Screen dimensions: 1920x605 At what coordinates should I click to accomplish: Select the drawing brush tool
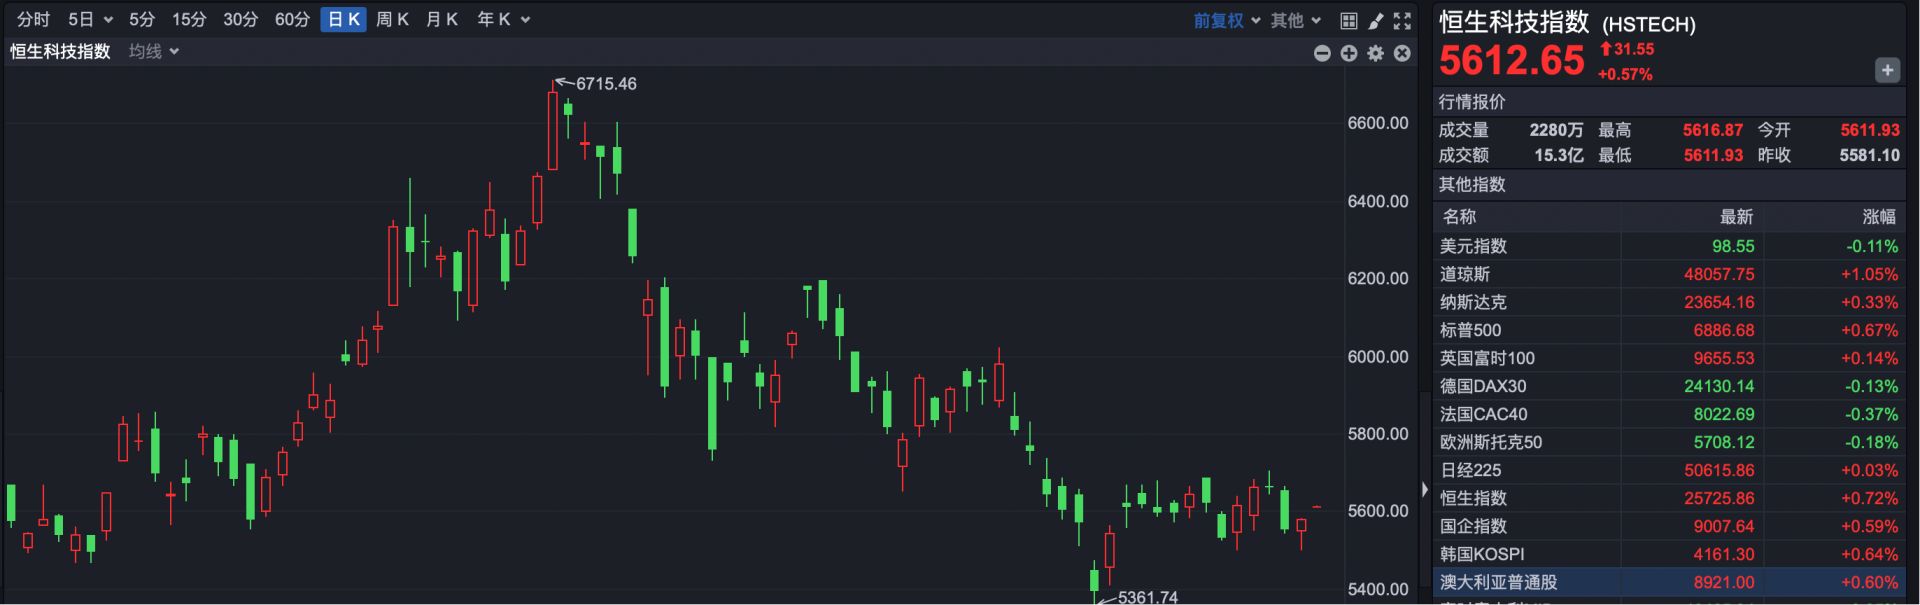(x=1376, y=20)
